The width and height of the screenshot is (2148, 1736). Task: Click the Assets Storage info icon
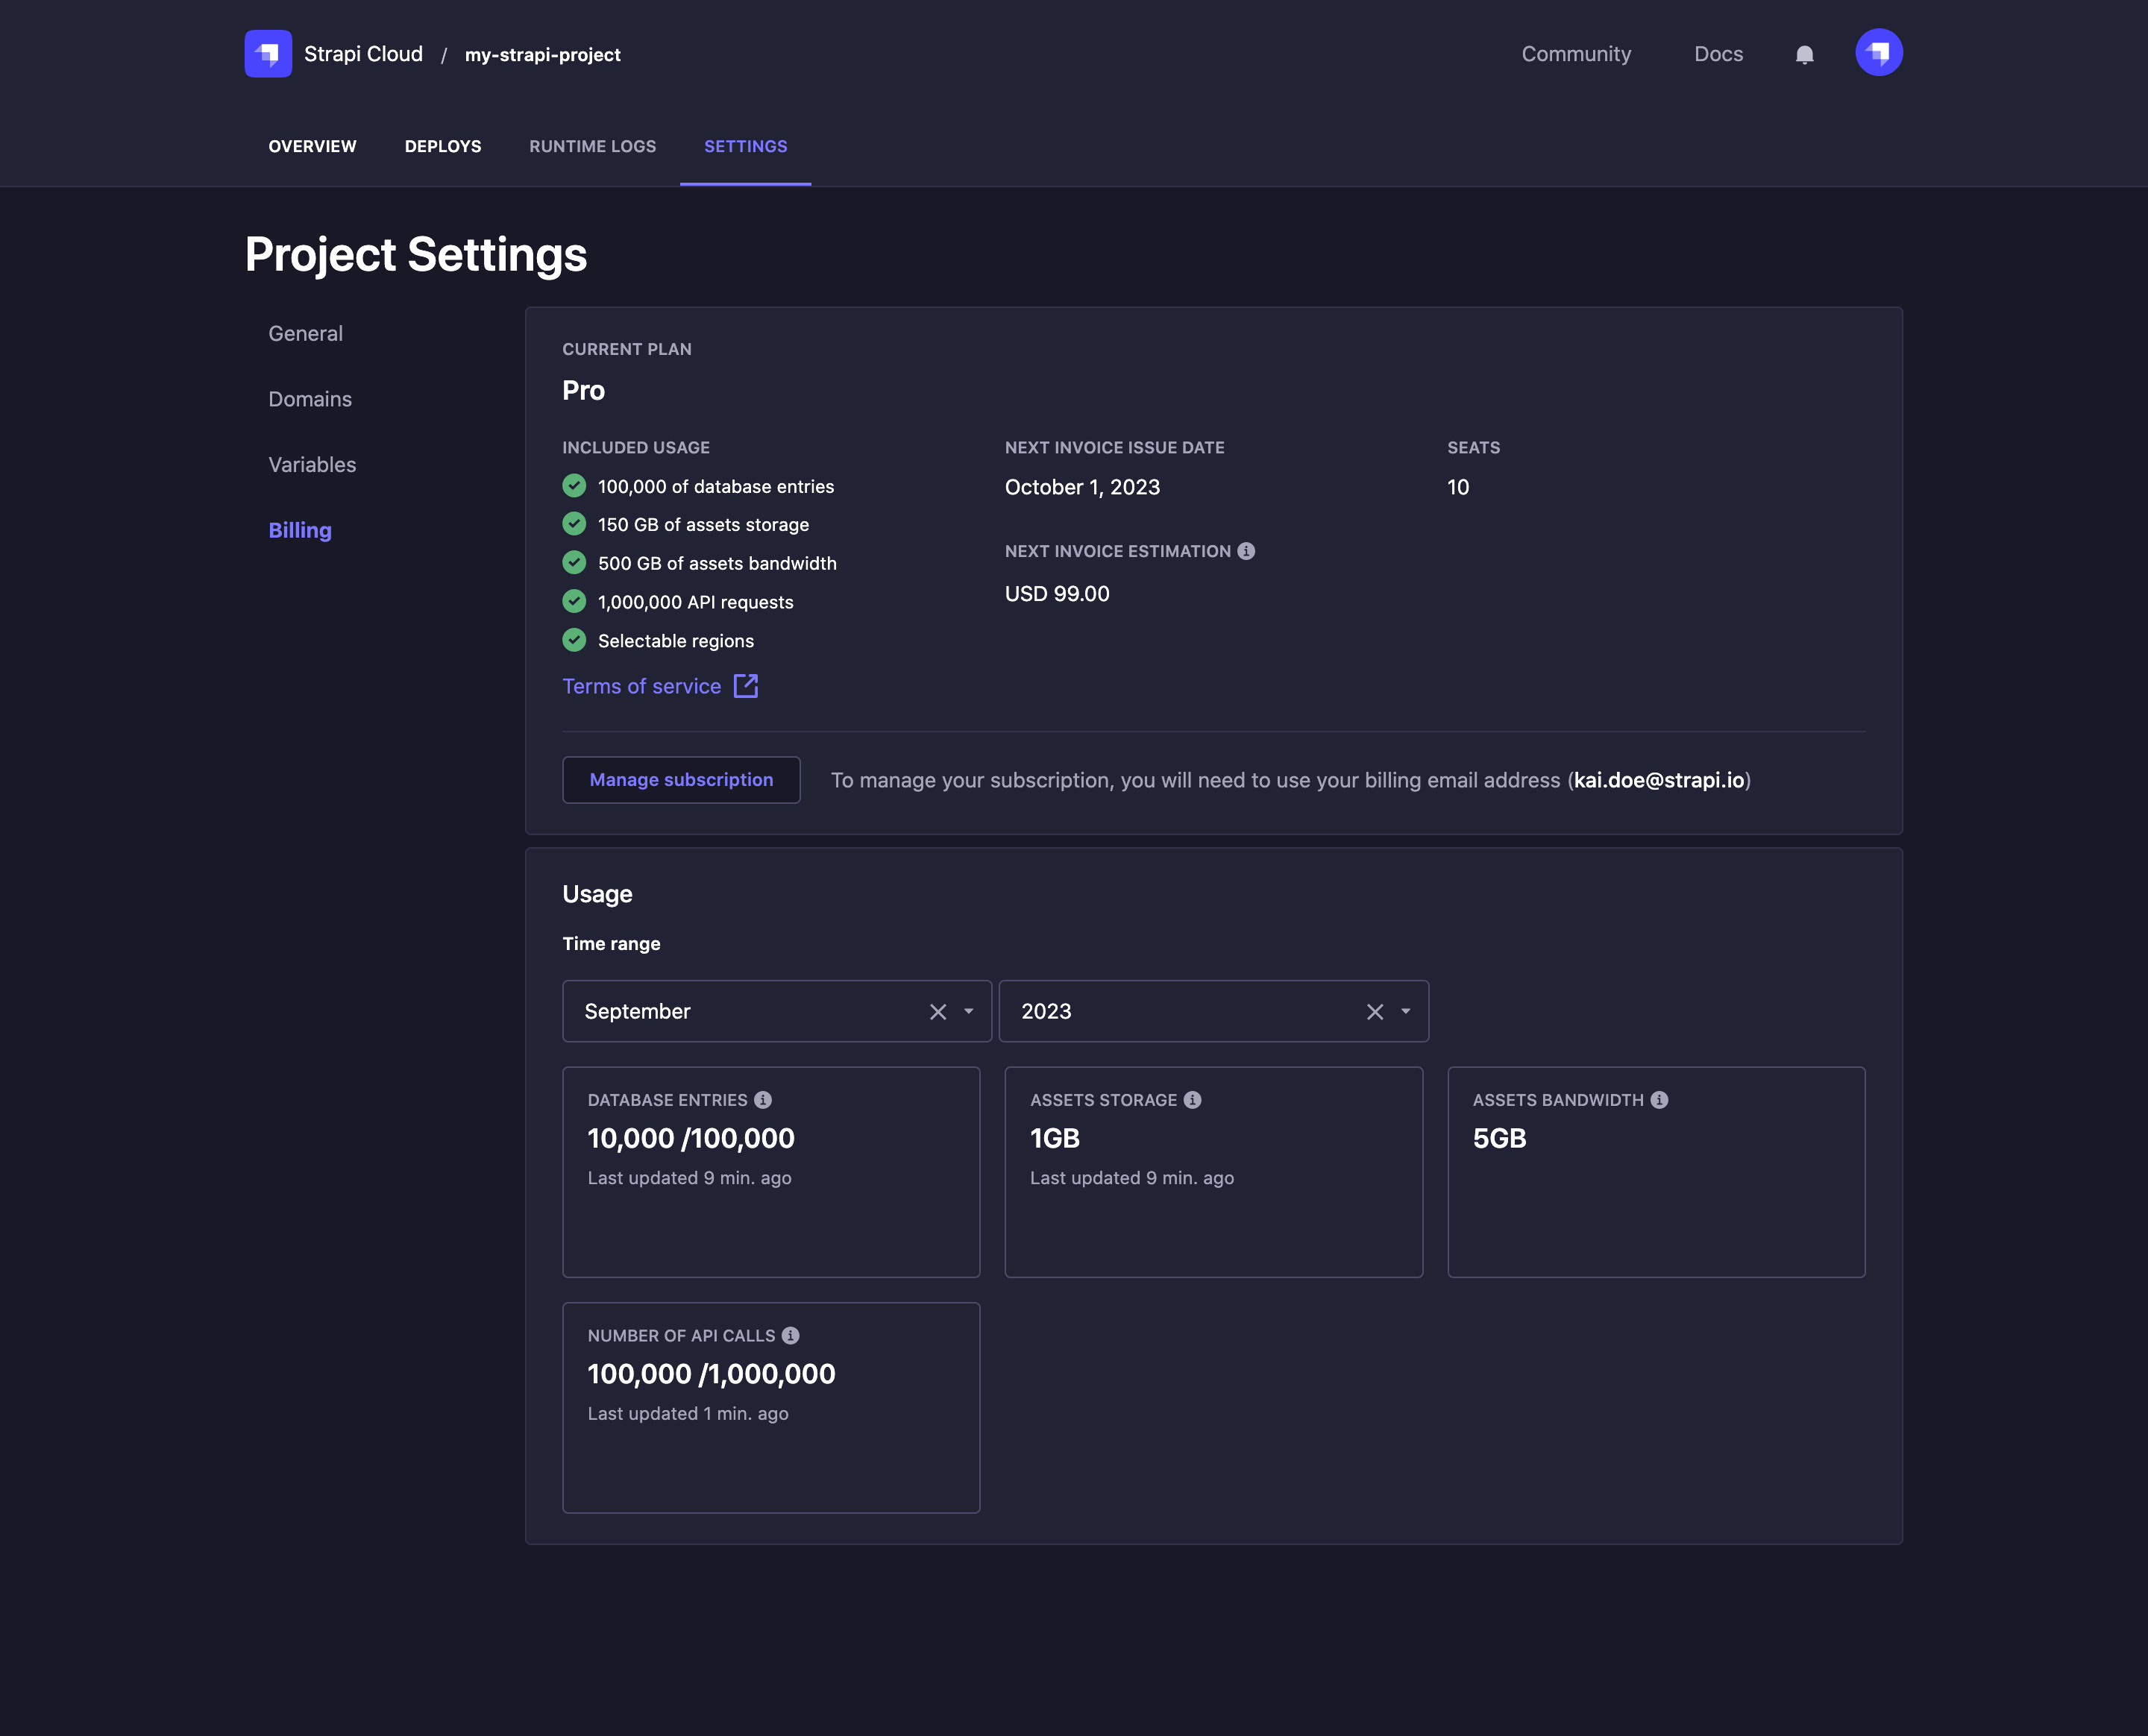point(1190,1099)
